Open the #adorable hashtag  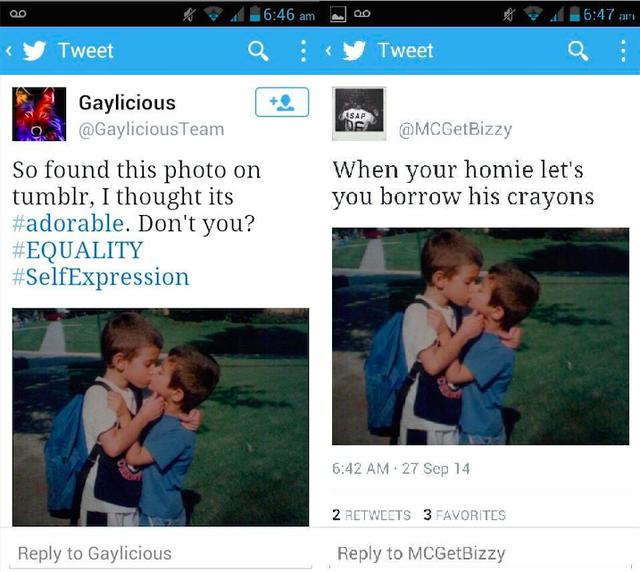click(68, 223)
